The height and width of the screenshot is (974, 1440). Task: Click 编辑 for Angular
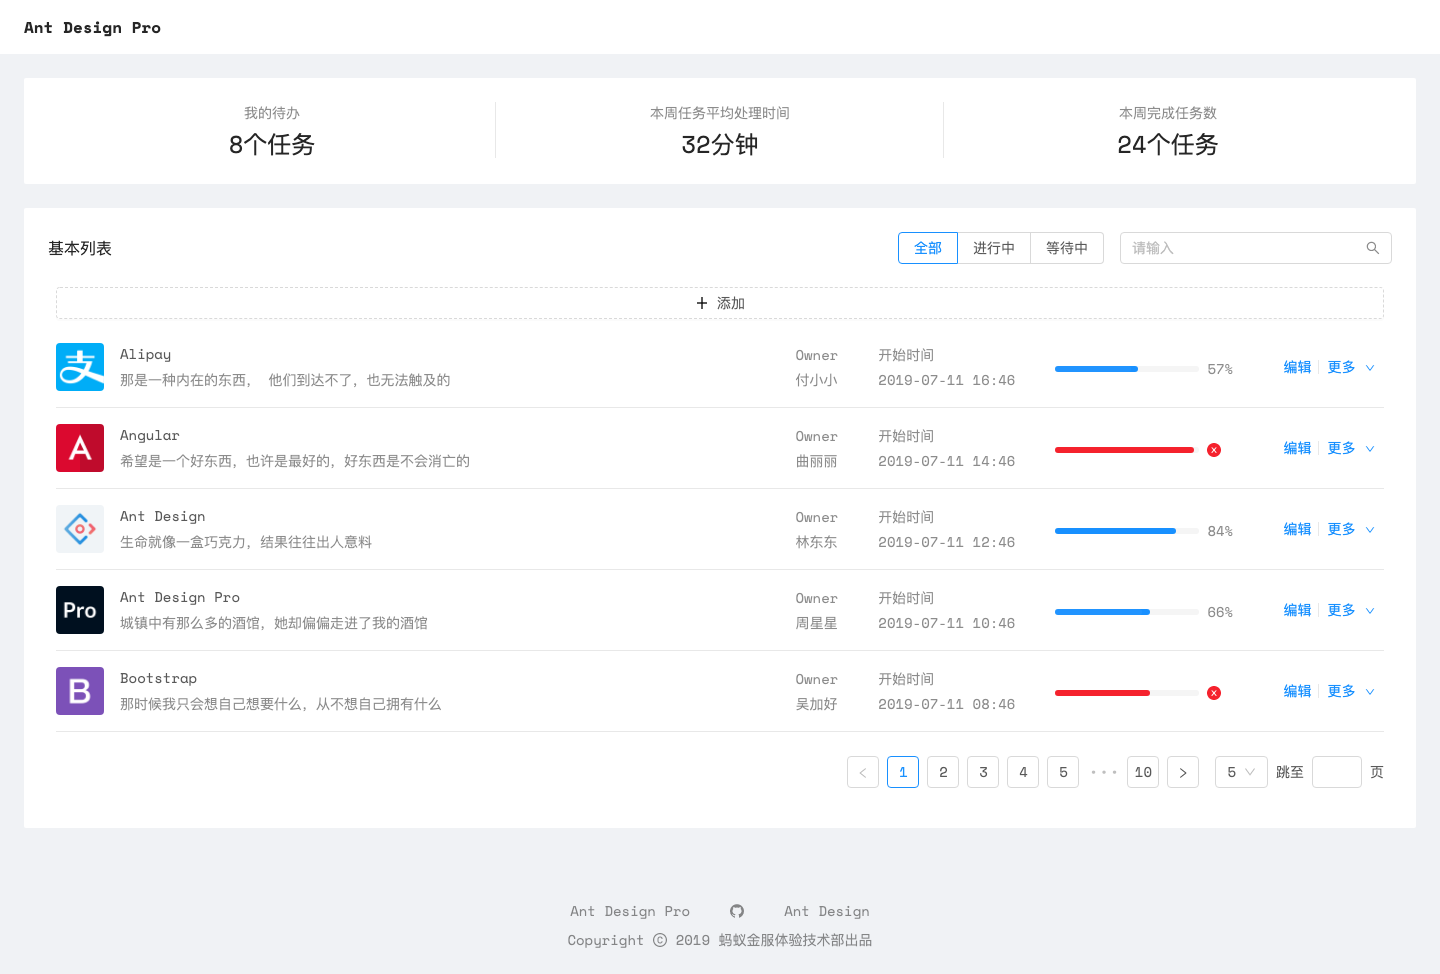(x=1297, y=448)
